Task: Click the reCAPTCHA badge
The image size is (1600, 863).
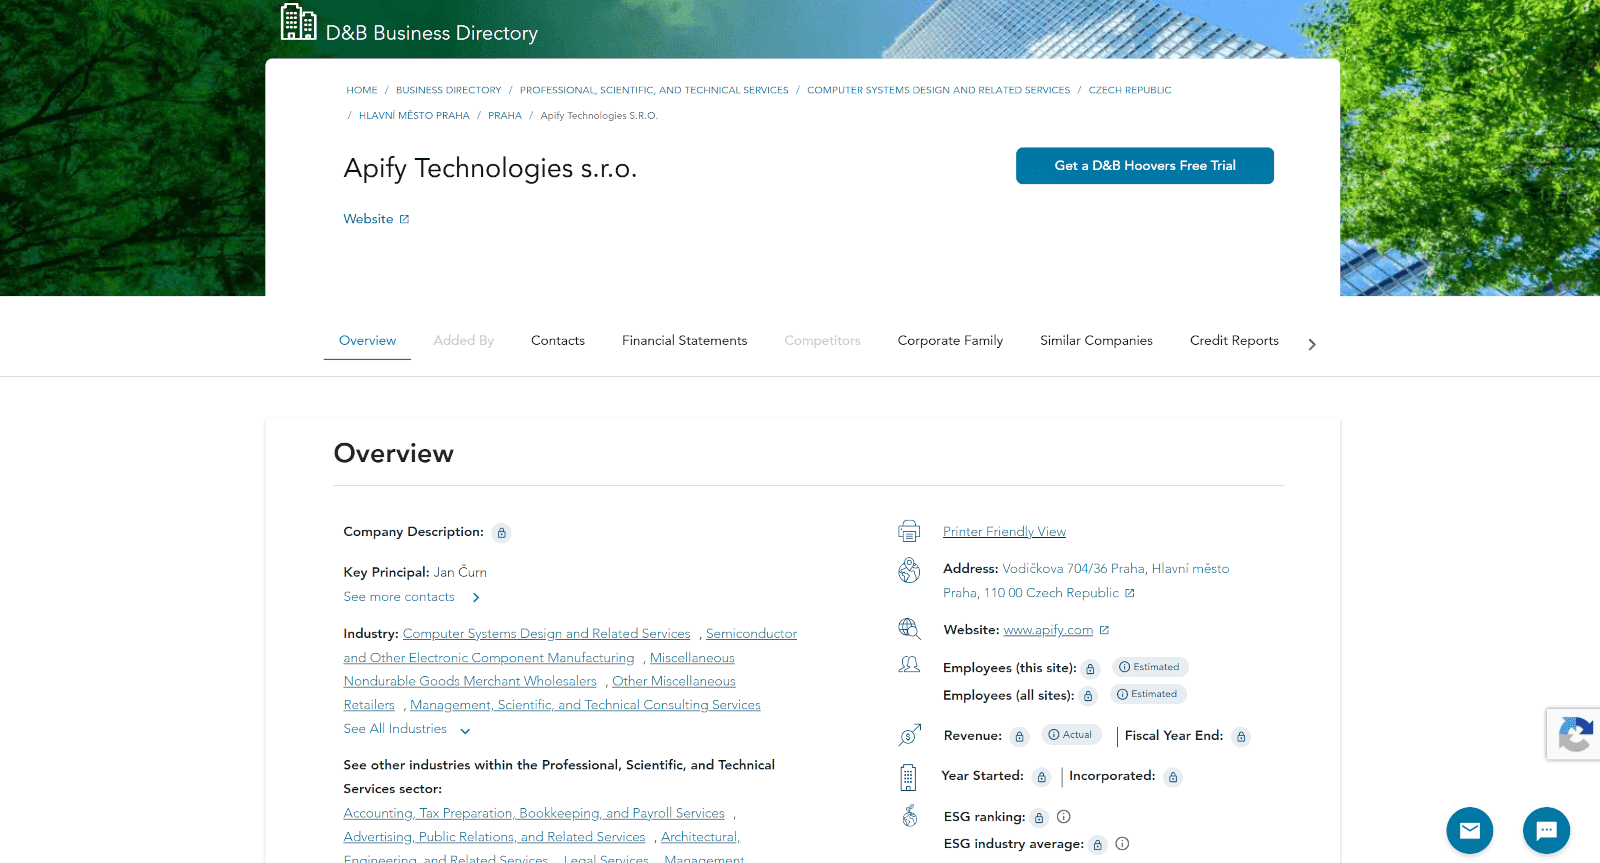Action: (x=1574, y=734)
